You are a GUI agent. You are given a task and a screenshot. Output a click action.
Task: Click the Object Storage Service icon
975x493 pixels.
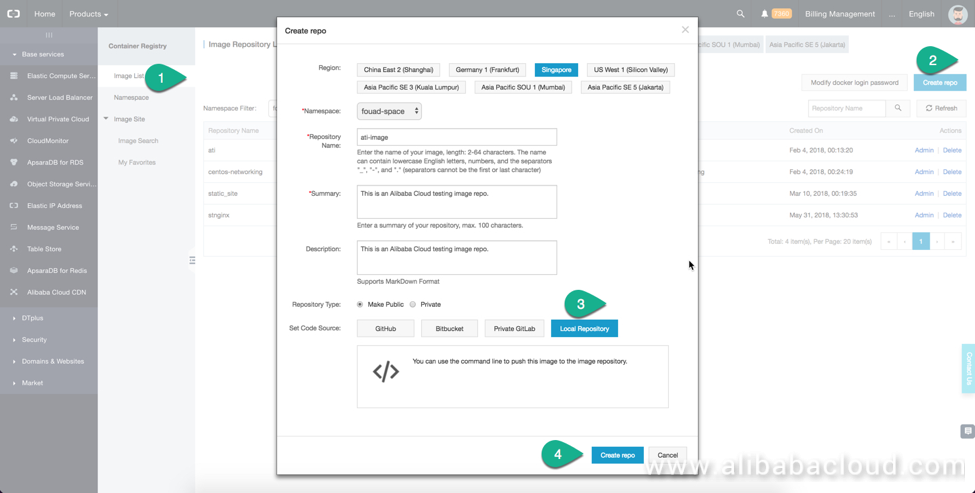point(14,184)
